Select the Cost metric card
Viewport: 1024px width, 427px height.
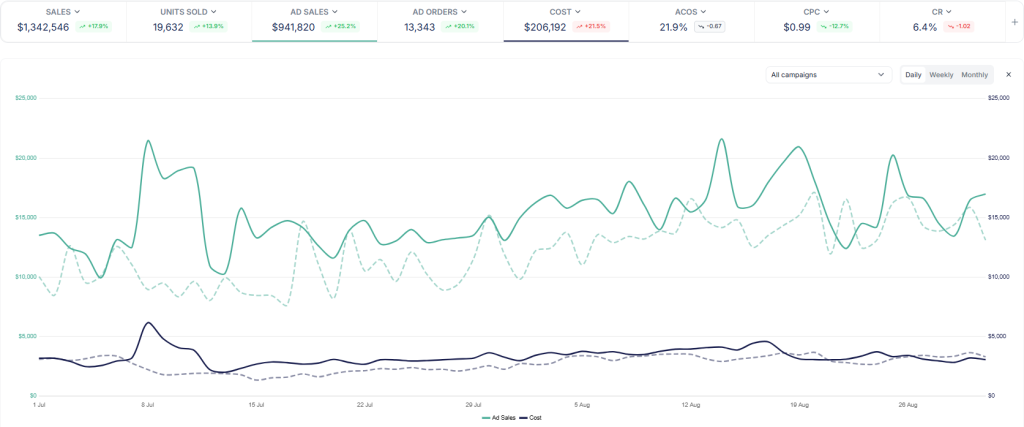point(565,20)
